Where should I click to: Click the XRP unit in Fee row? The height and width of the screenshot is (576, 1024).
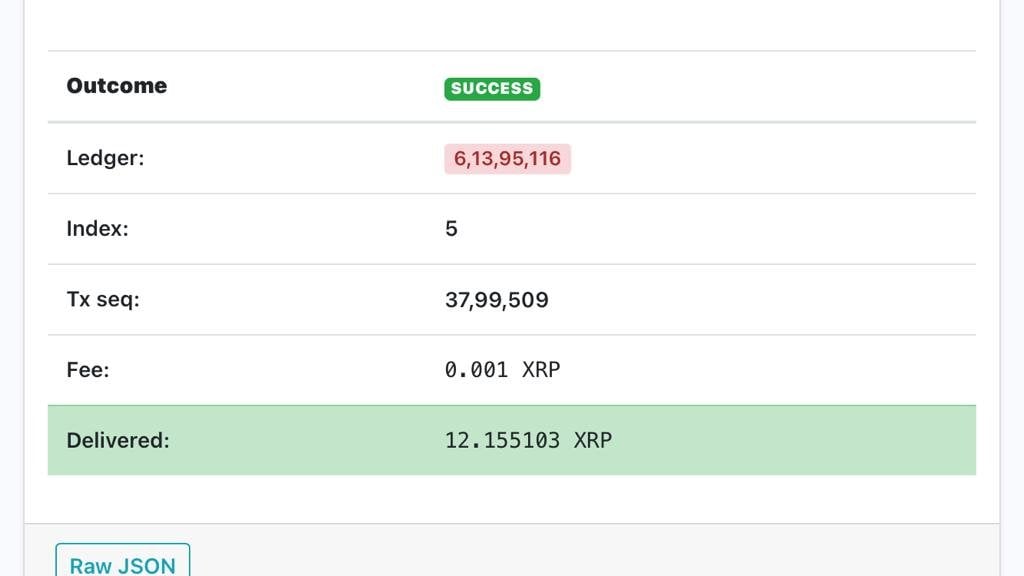(541, 370)
